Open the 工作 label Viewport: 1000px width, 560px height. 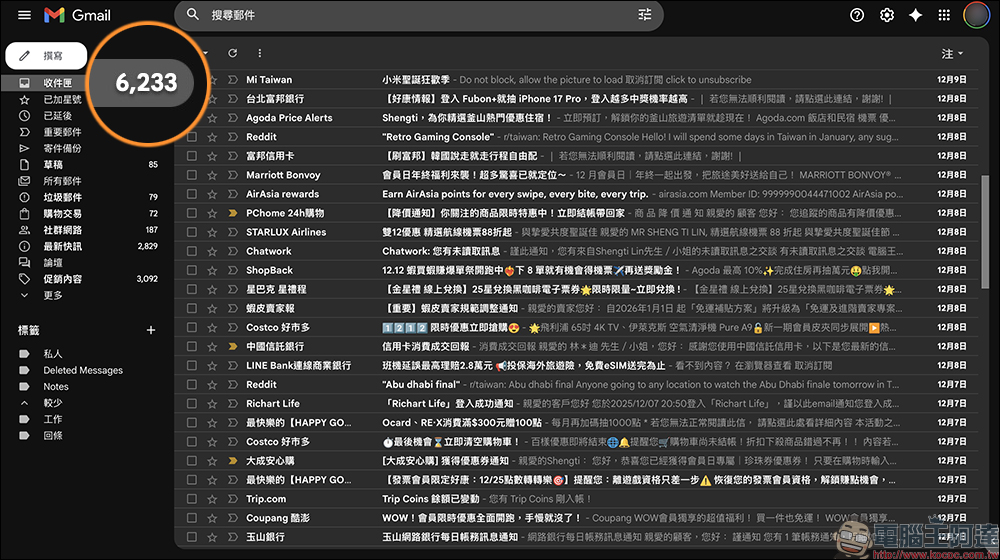click(x=52, y=419)
